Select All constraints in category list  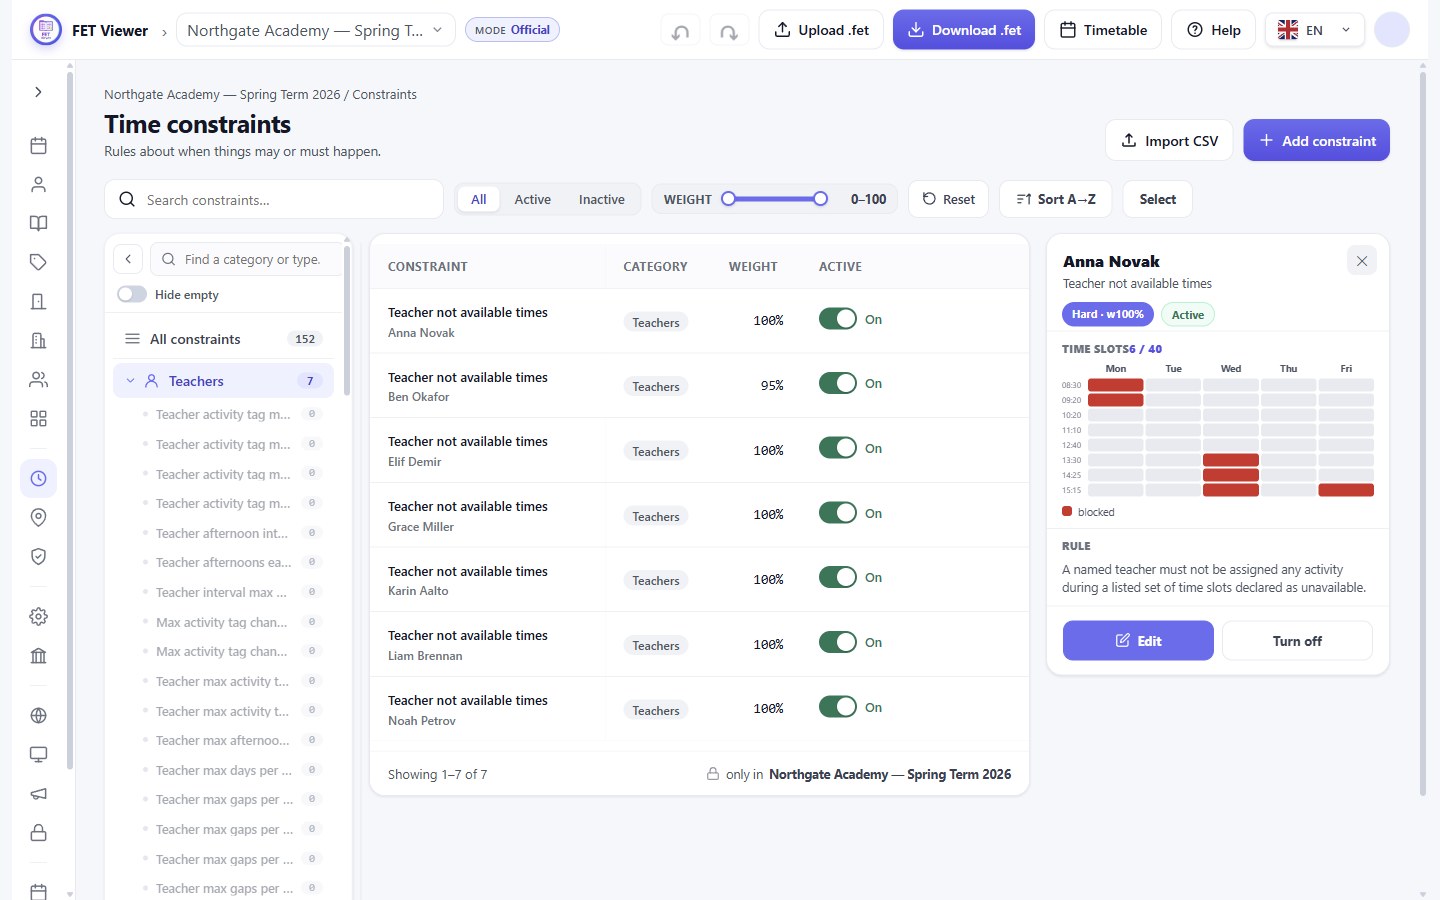point(223,339)
